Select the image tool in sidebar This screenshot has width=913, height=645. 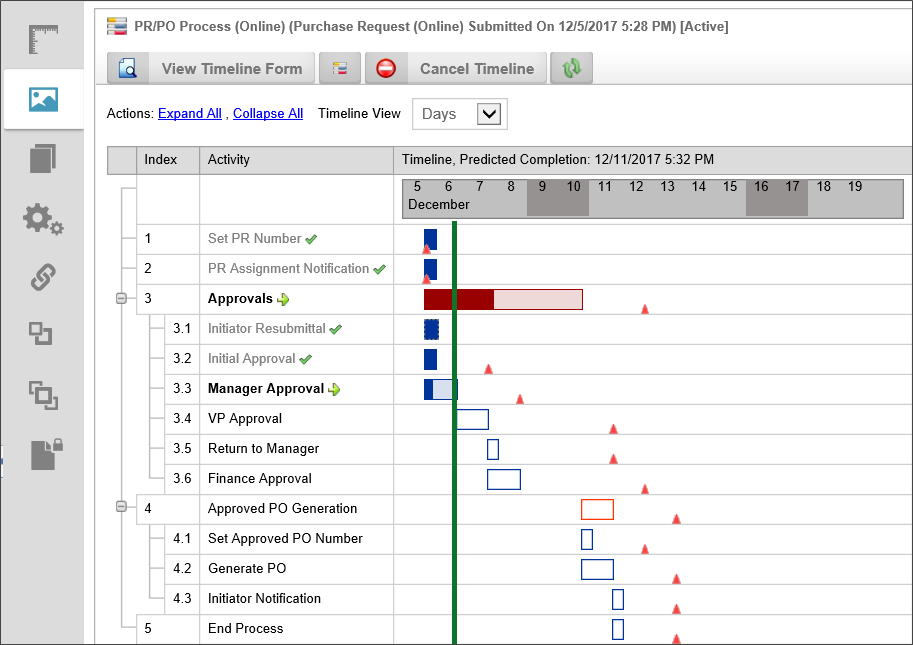(x=43, y=100)
